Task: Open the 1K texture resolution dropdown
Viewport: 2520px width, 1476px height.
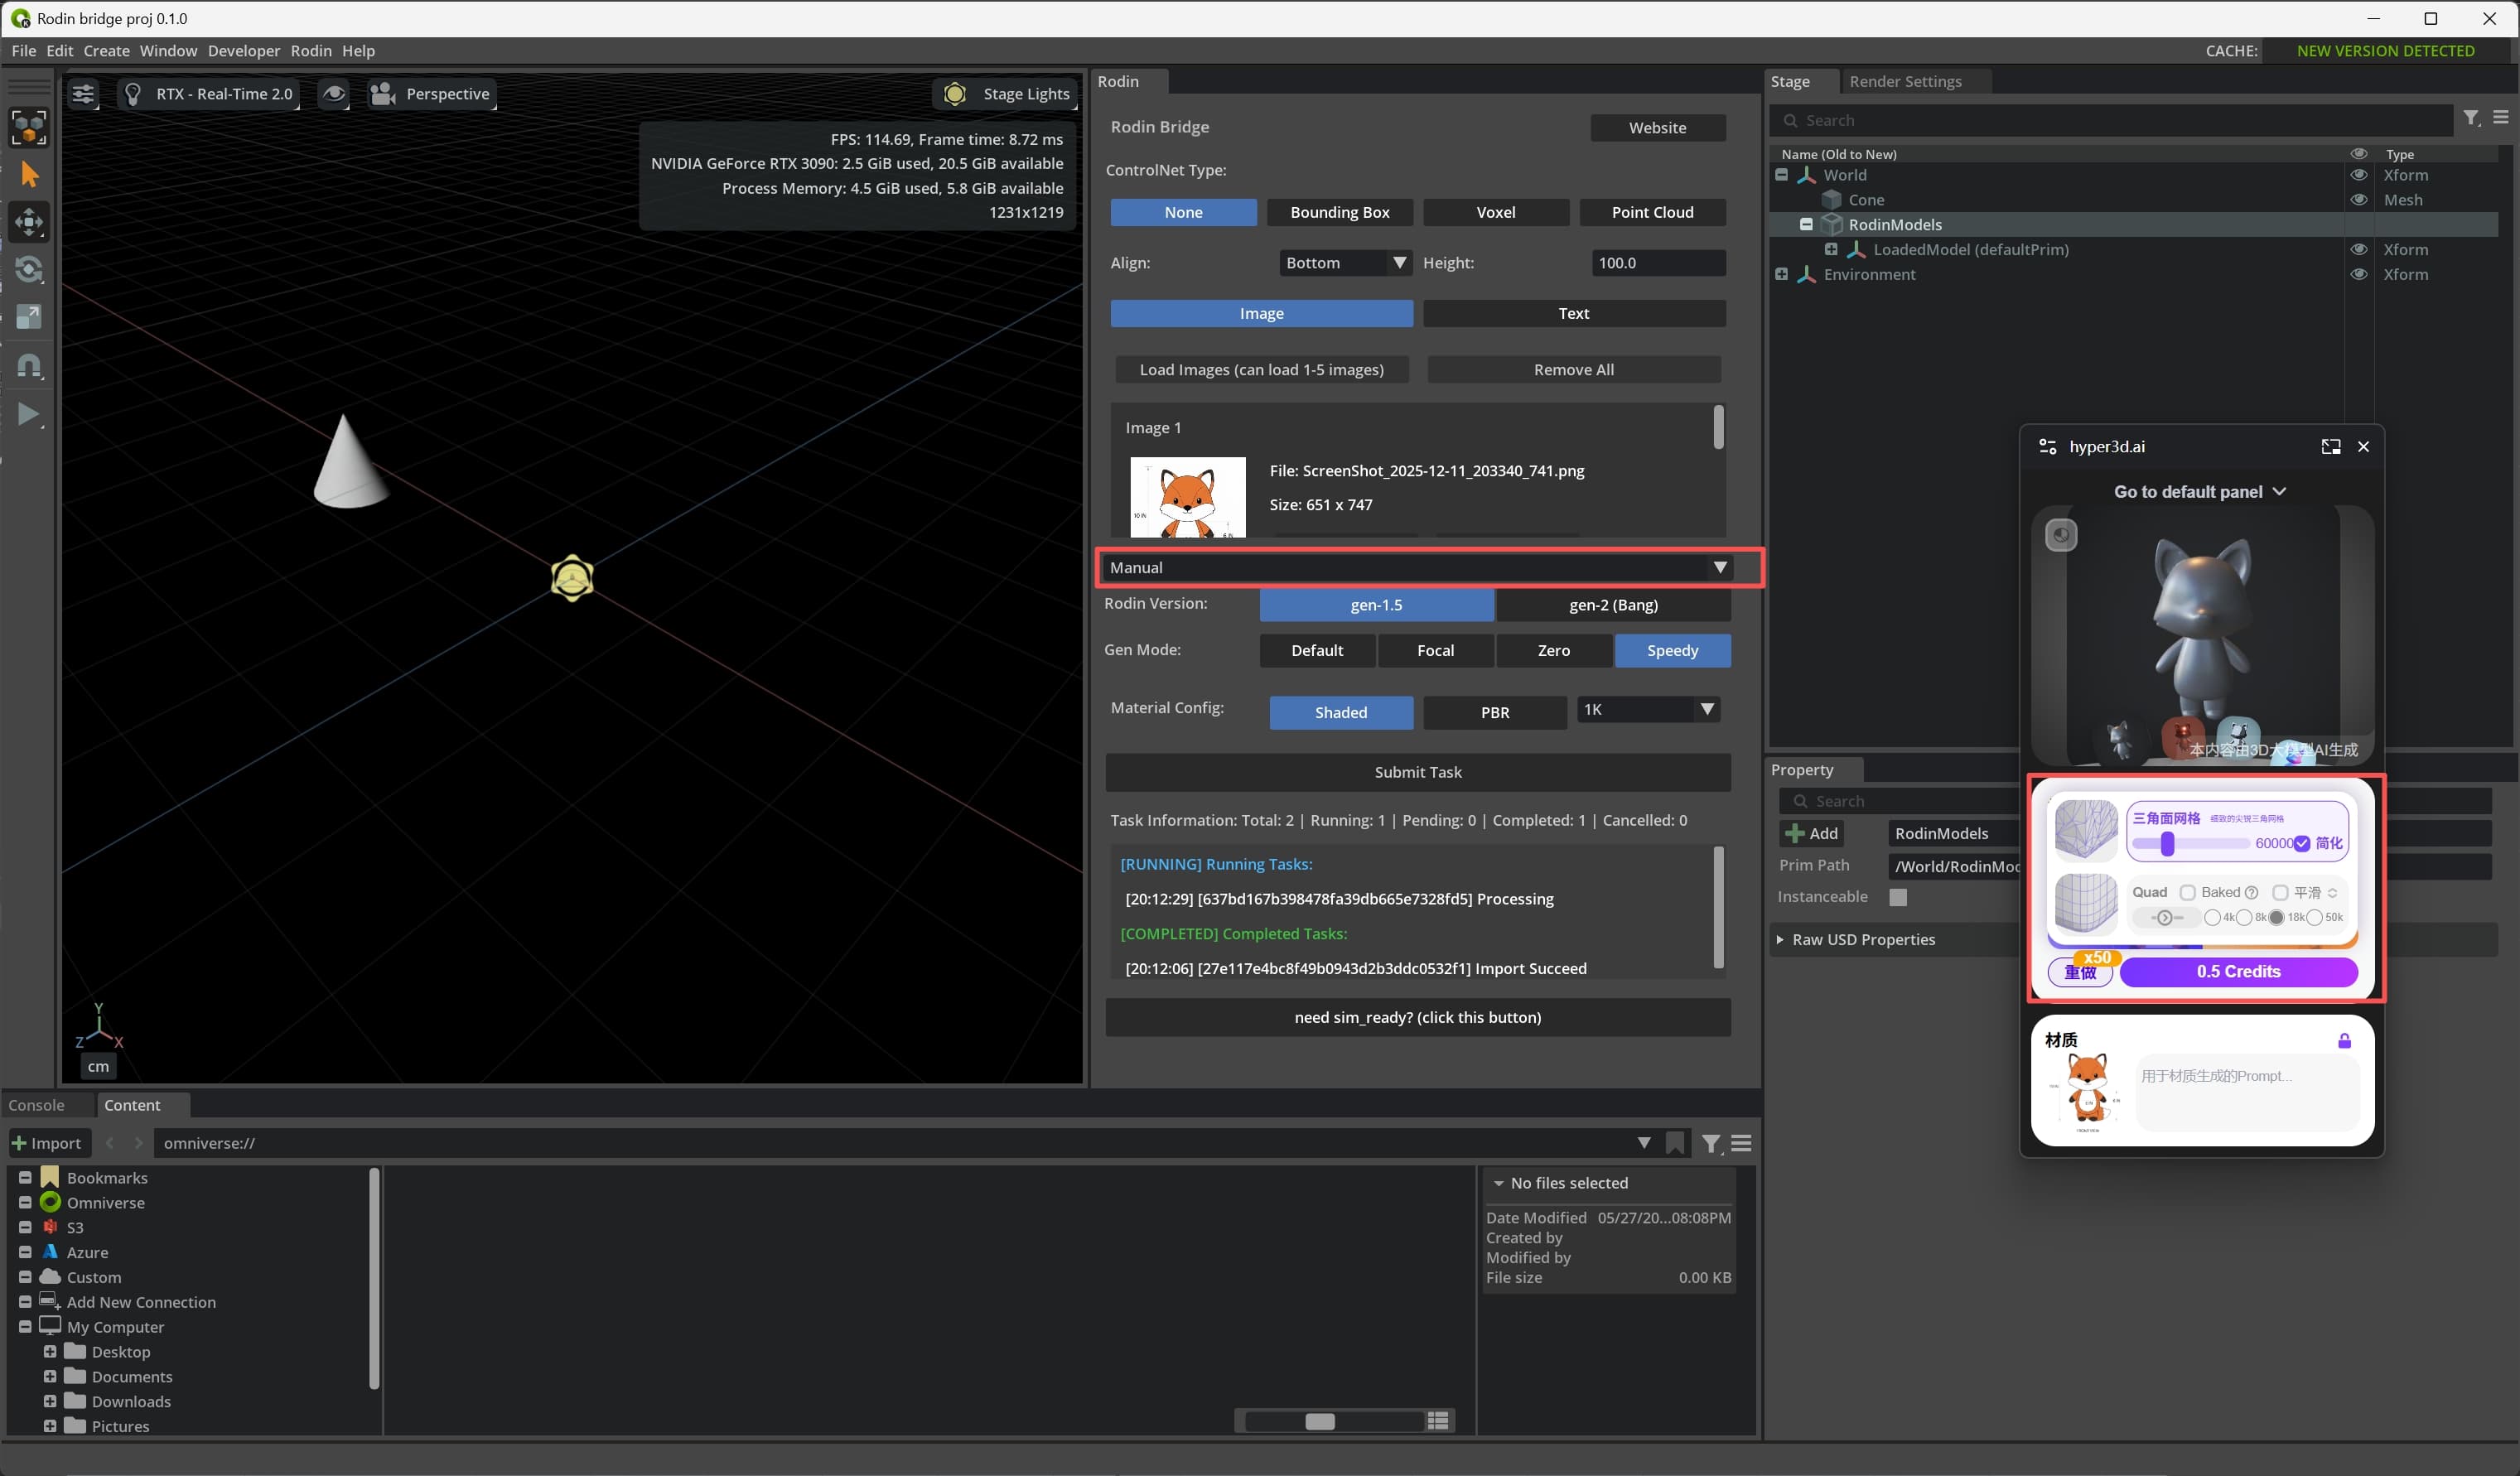Action: [1648, 709]
